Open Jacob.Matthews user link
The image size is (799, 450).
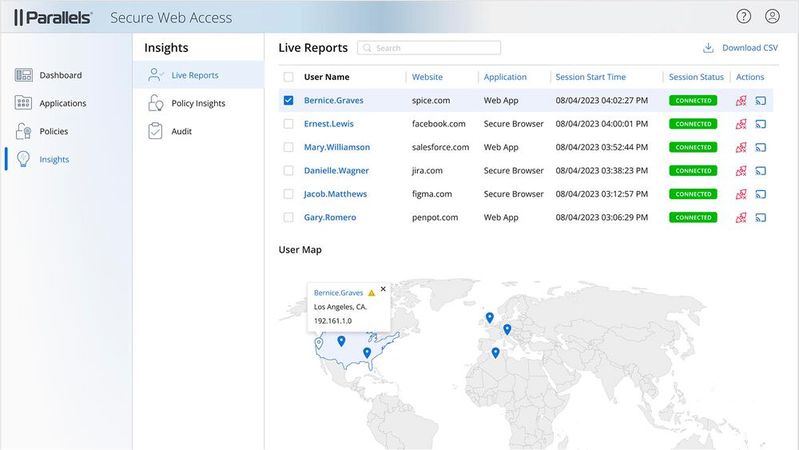[x=335, y=194]
